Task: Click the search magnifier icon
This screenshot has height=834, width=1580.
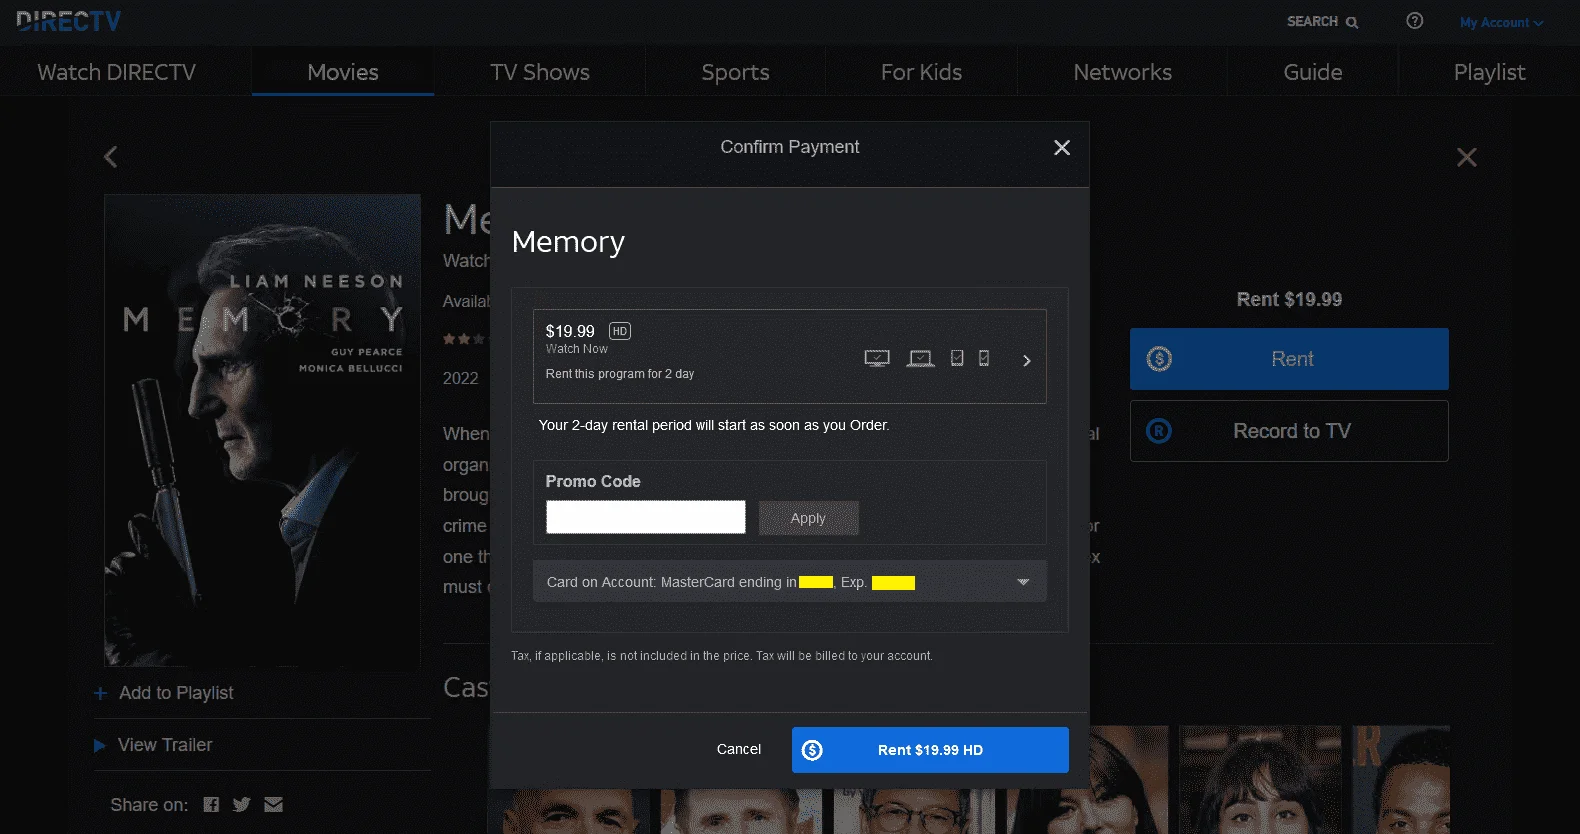Action: [1352, 22]
